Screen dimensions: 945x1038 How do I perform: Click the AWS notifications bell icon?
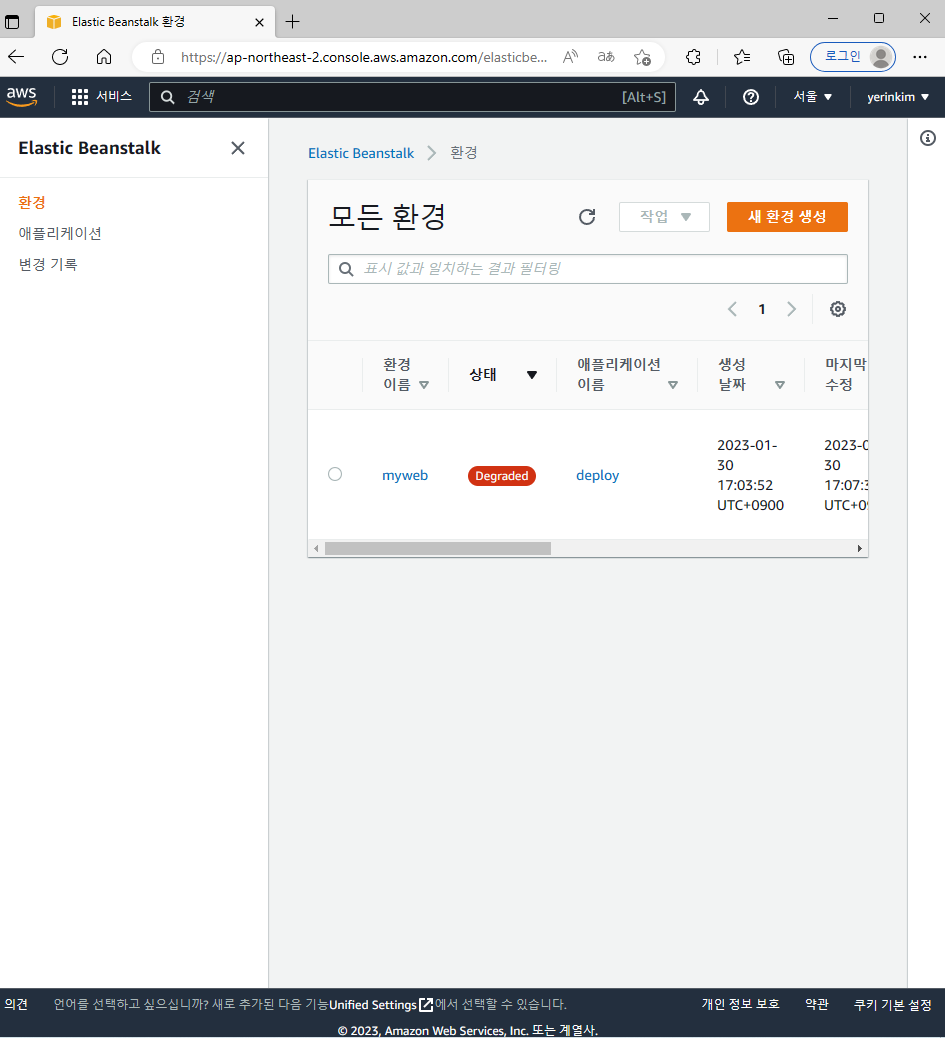point(701,97)
